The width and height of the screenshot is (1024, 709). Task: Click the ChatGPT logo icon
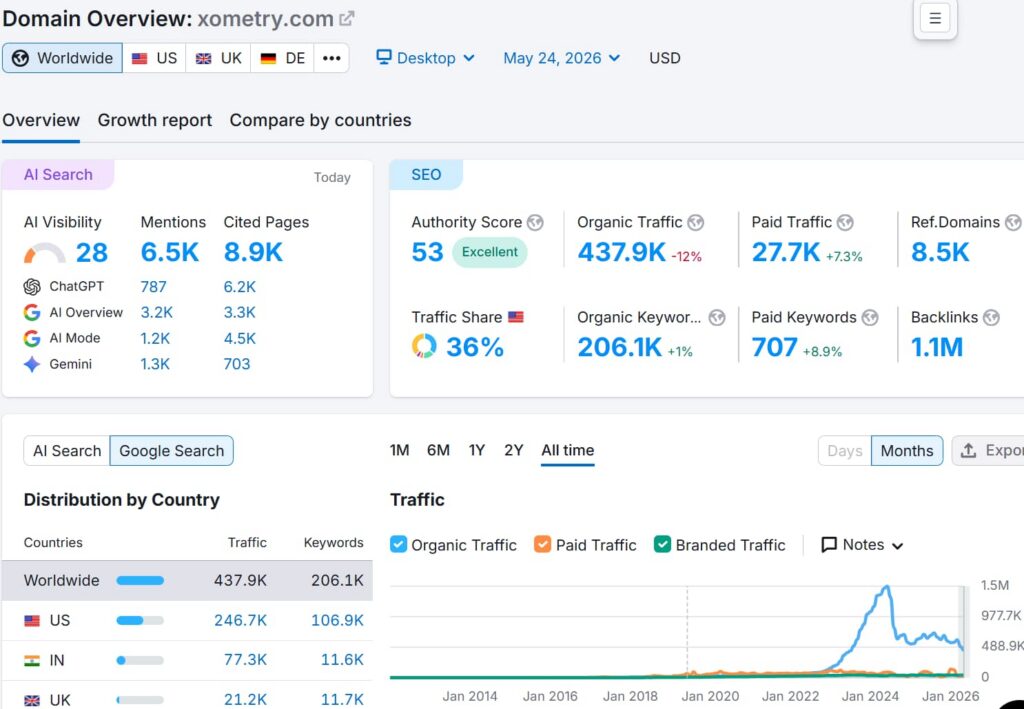pos(31,287)
